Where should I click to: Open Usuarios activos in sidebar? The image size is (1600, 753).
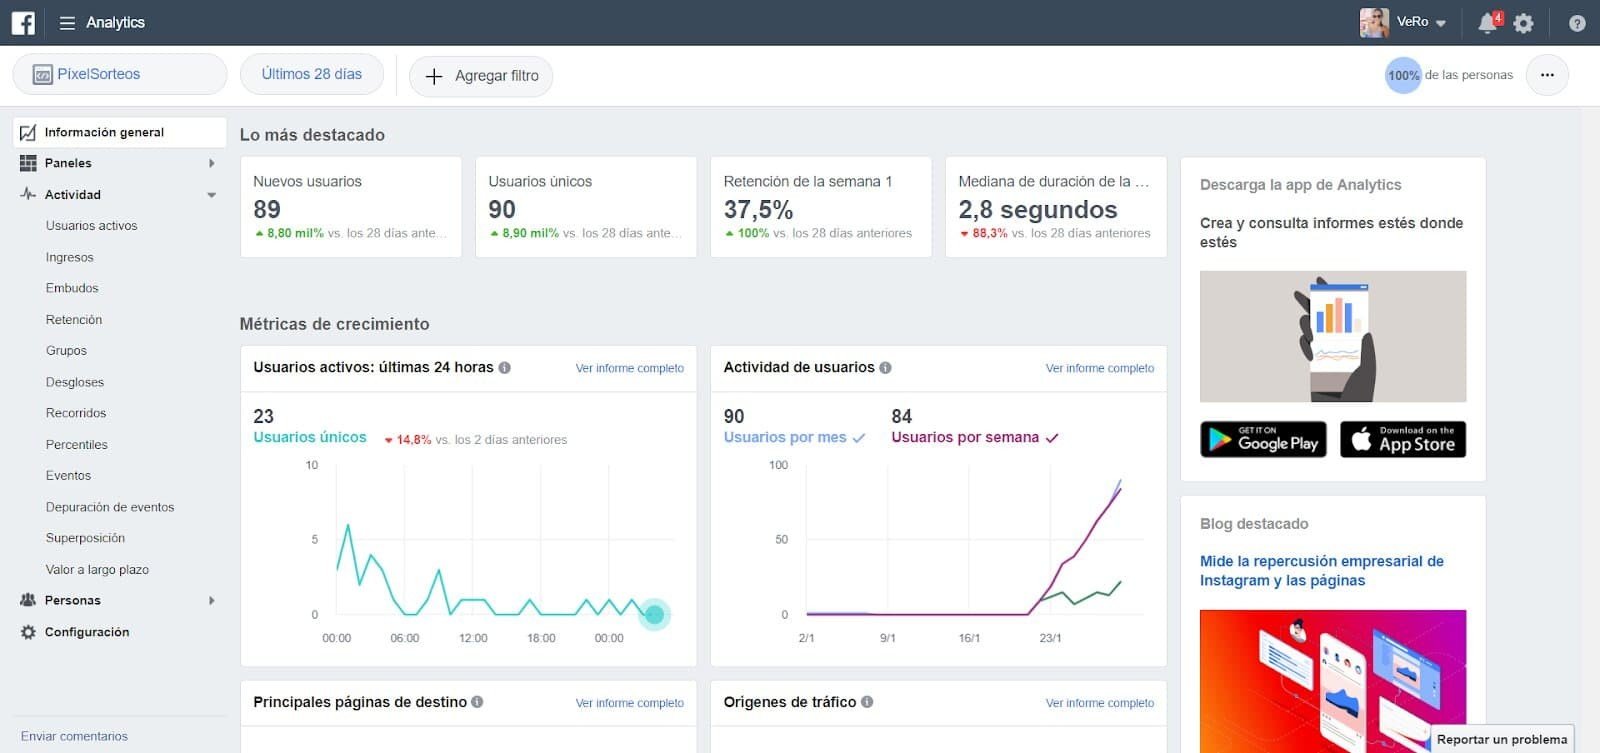pos(92,226)
